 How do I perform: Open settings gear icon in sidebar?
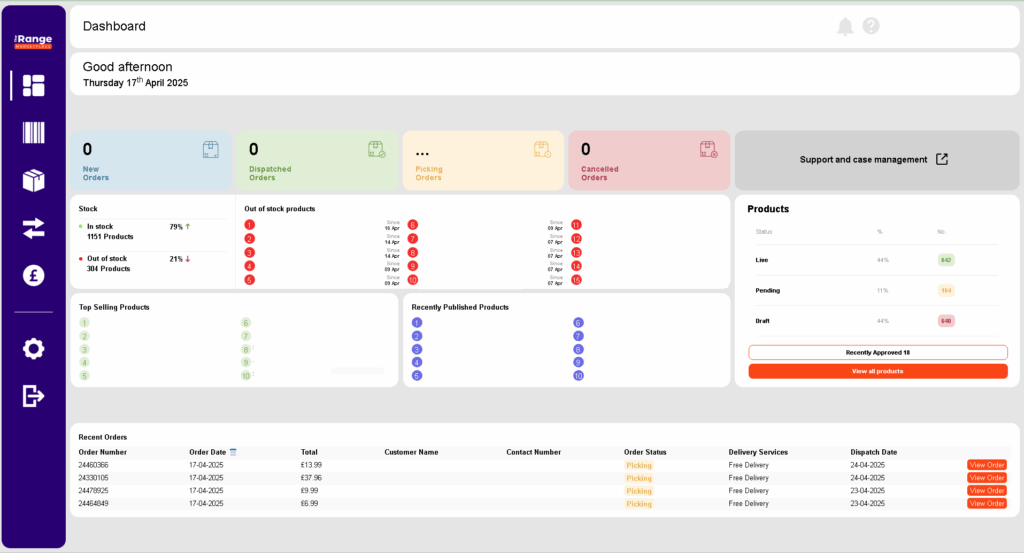(33, 348)
